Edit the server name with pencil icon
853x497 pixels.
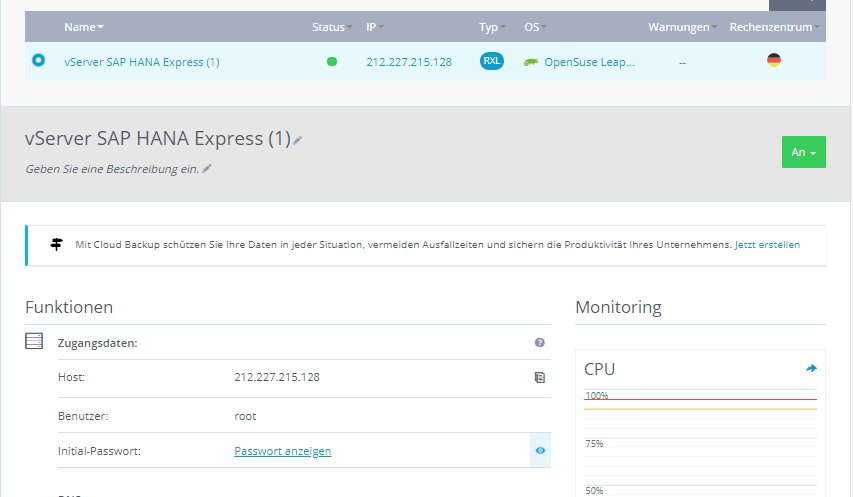pyautogui.click(x=297, y=141)
